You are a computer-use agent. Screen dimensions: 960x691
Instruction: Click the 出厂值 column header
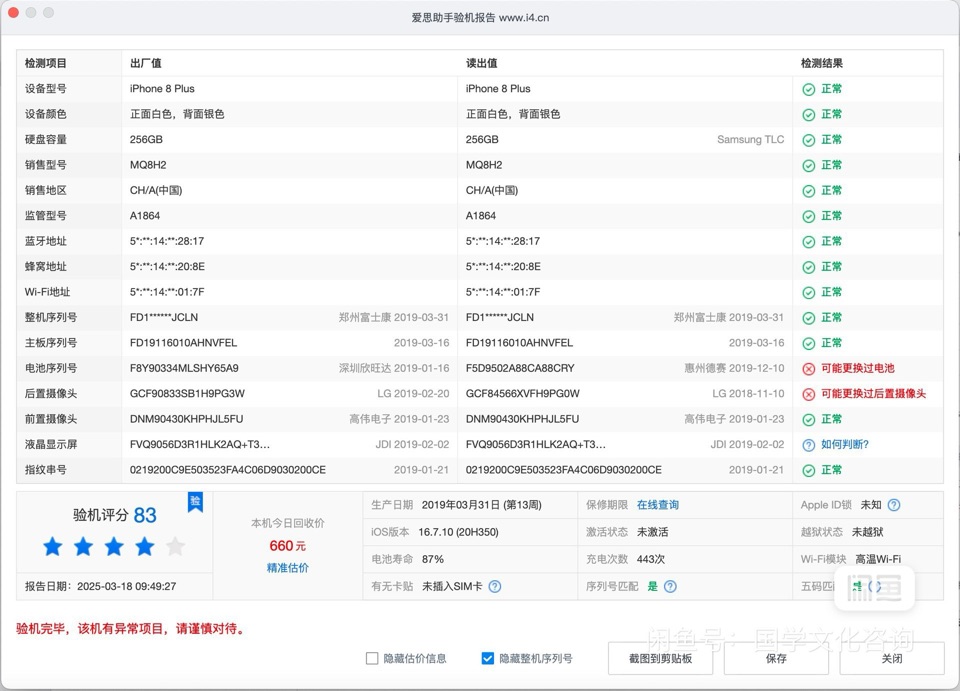[146, 63]
